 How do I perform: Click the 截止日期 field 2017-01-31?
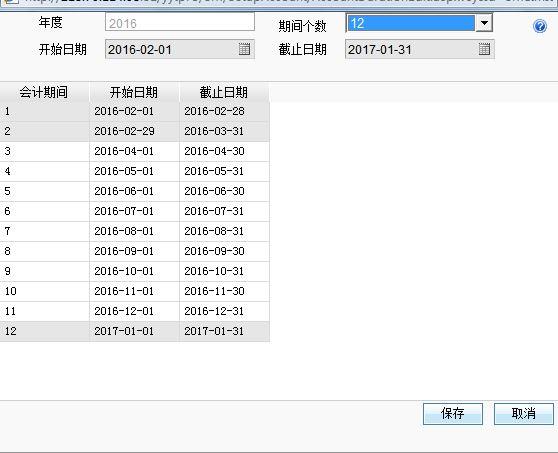(x=420, y=49)
